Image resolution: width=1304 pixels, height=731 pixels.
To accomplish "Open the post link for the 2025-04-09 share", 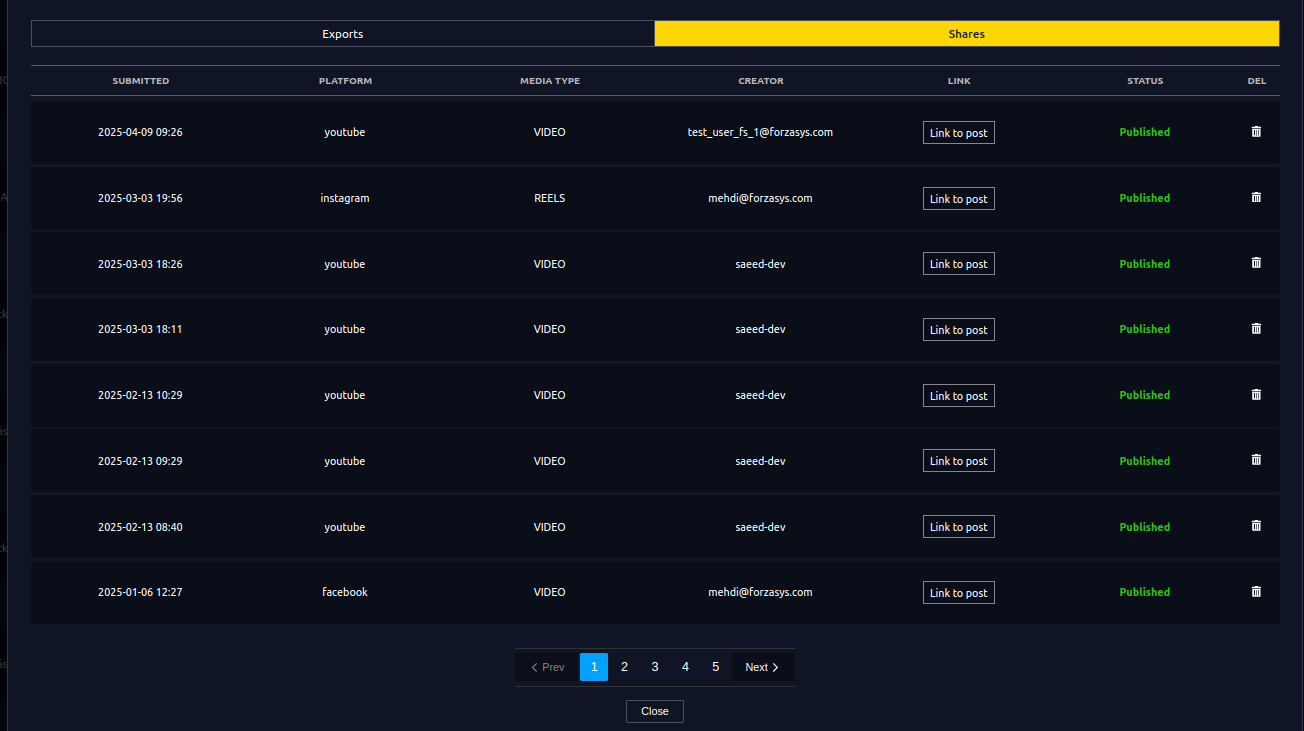I will click(x=958, y=132).
